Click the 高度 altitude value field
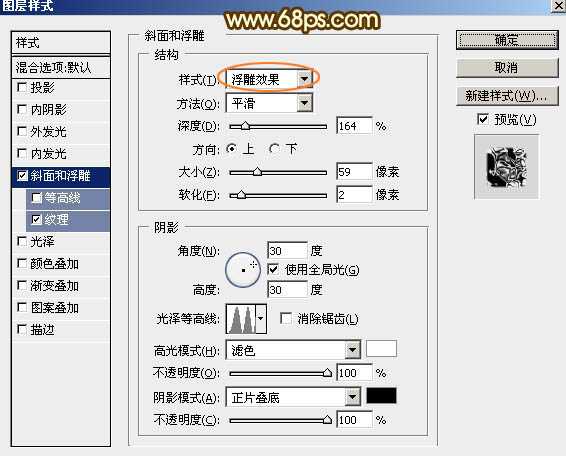The image size is (566, 456). tap(288, 290)
